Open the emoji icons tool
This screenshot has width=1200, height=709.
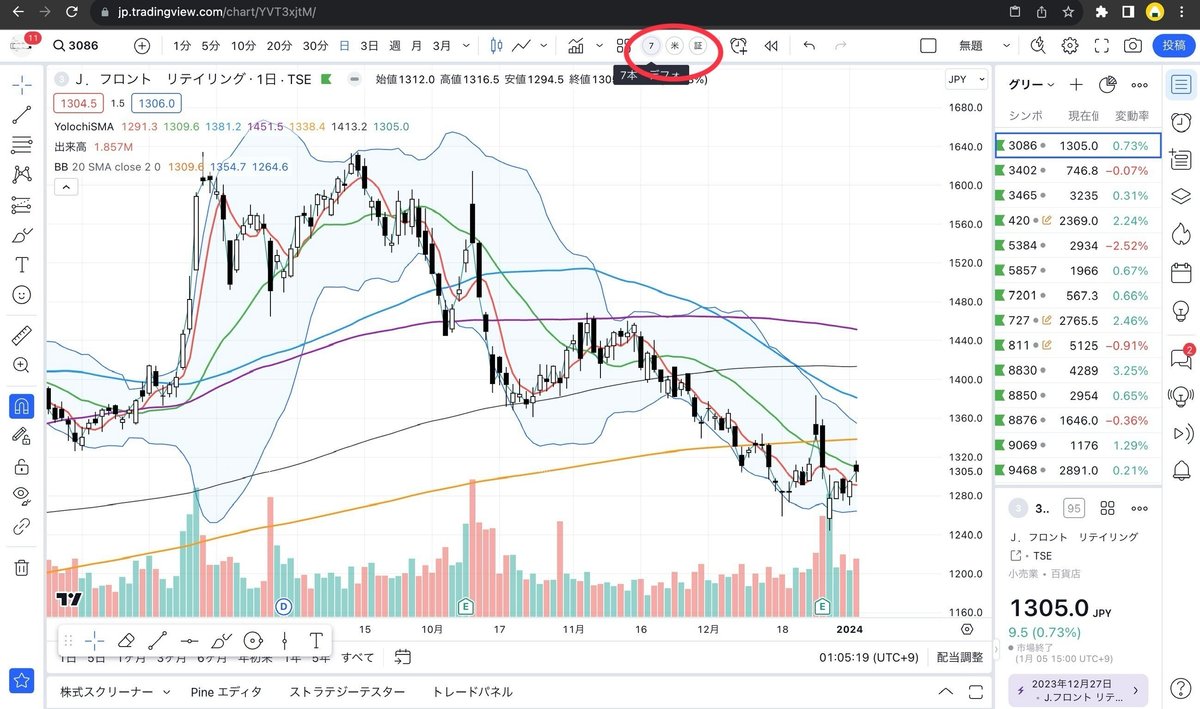pos(21,295)
